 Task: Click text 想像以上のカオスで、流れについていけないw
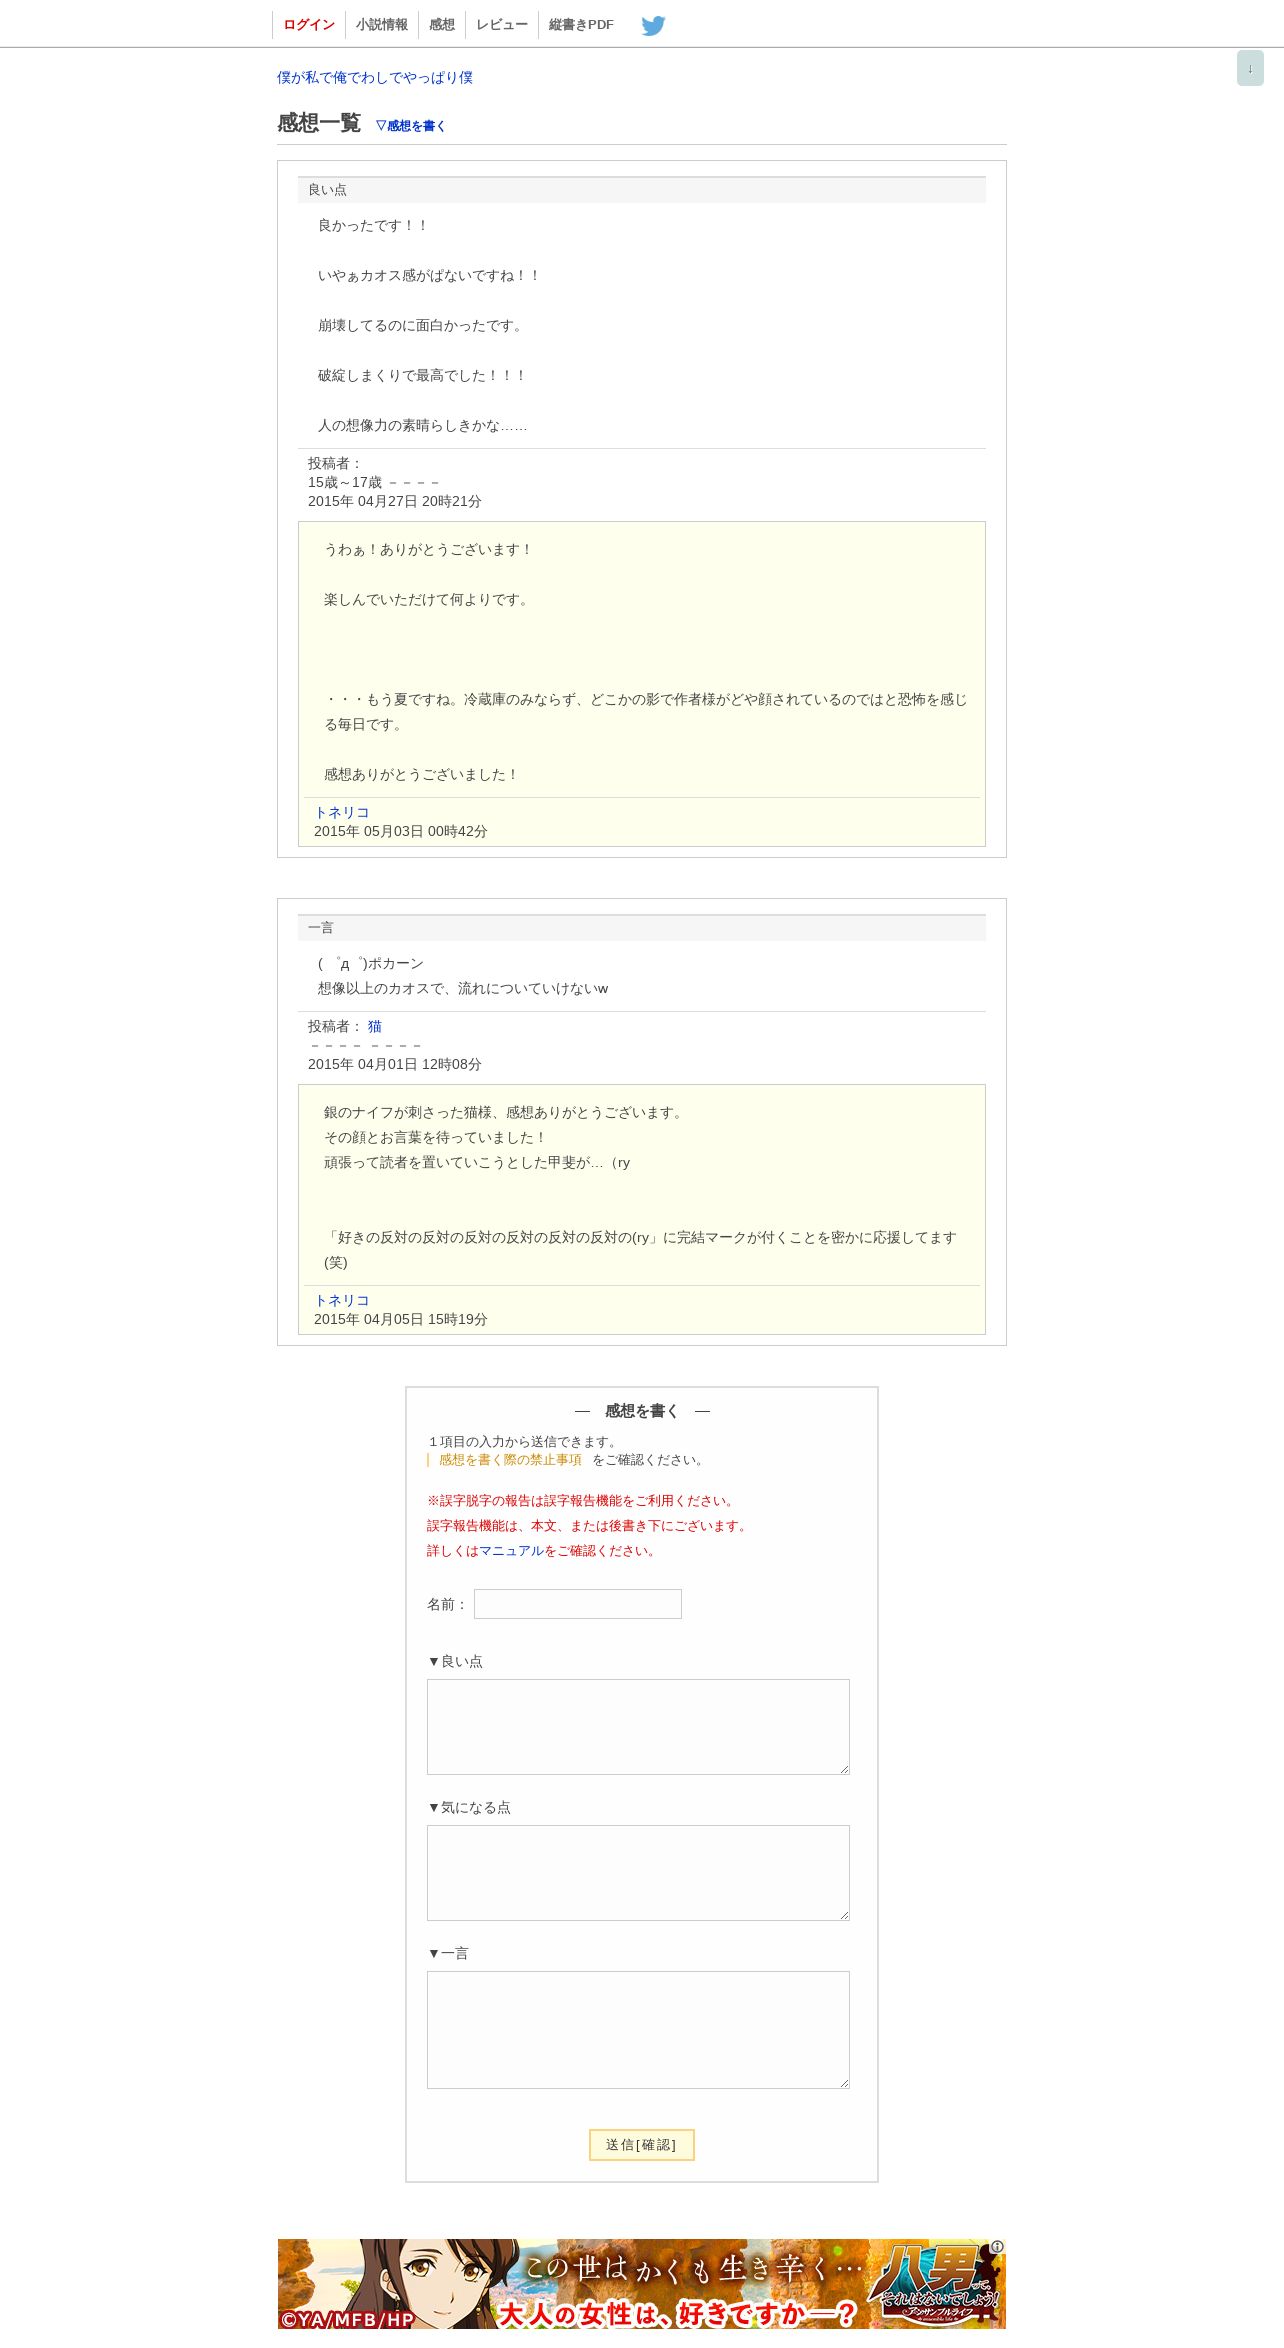pos(463,989)
